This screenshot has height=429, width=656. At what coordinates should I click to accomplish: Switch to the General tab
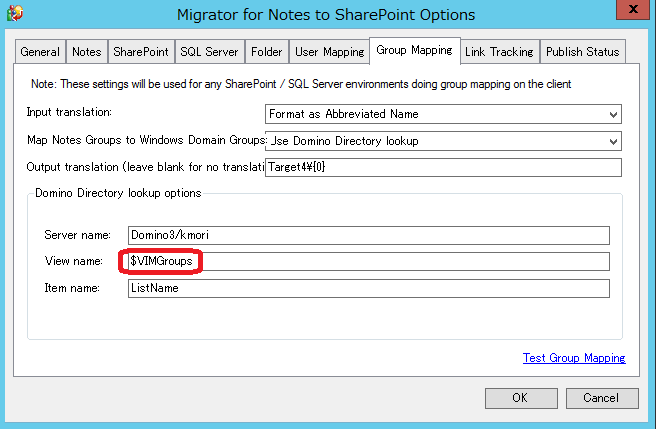[40, 52]
